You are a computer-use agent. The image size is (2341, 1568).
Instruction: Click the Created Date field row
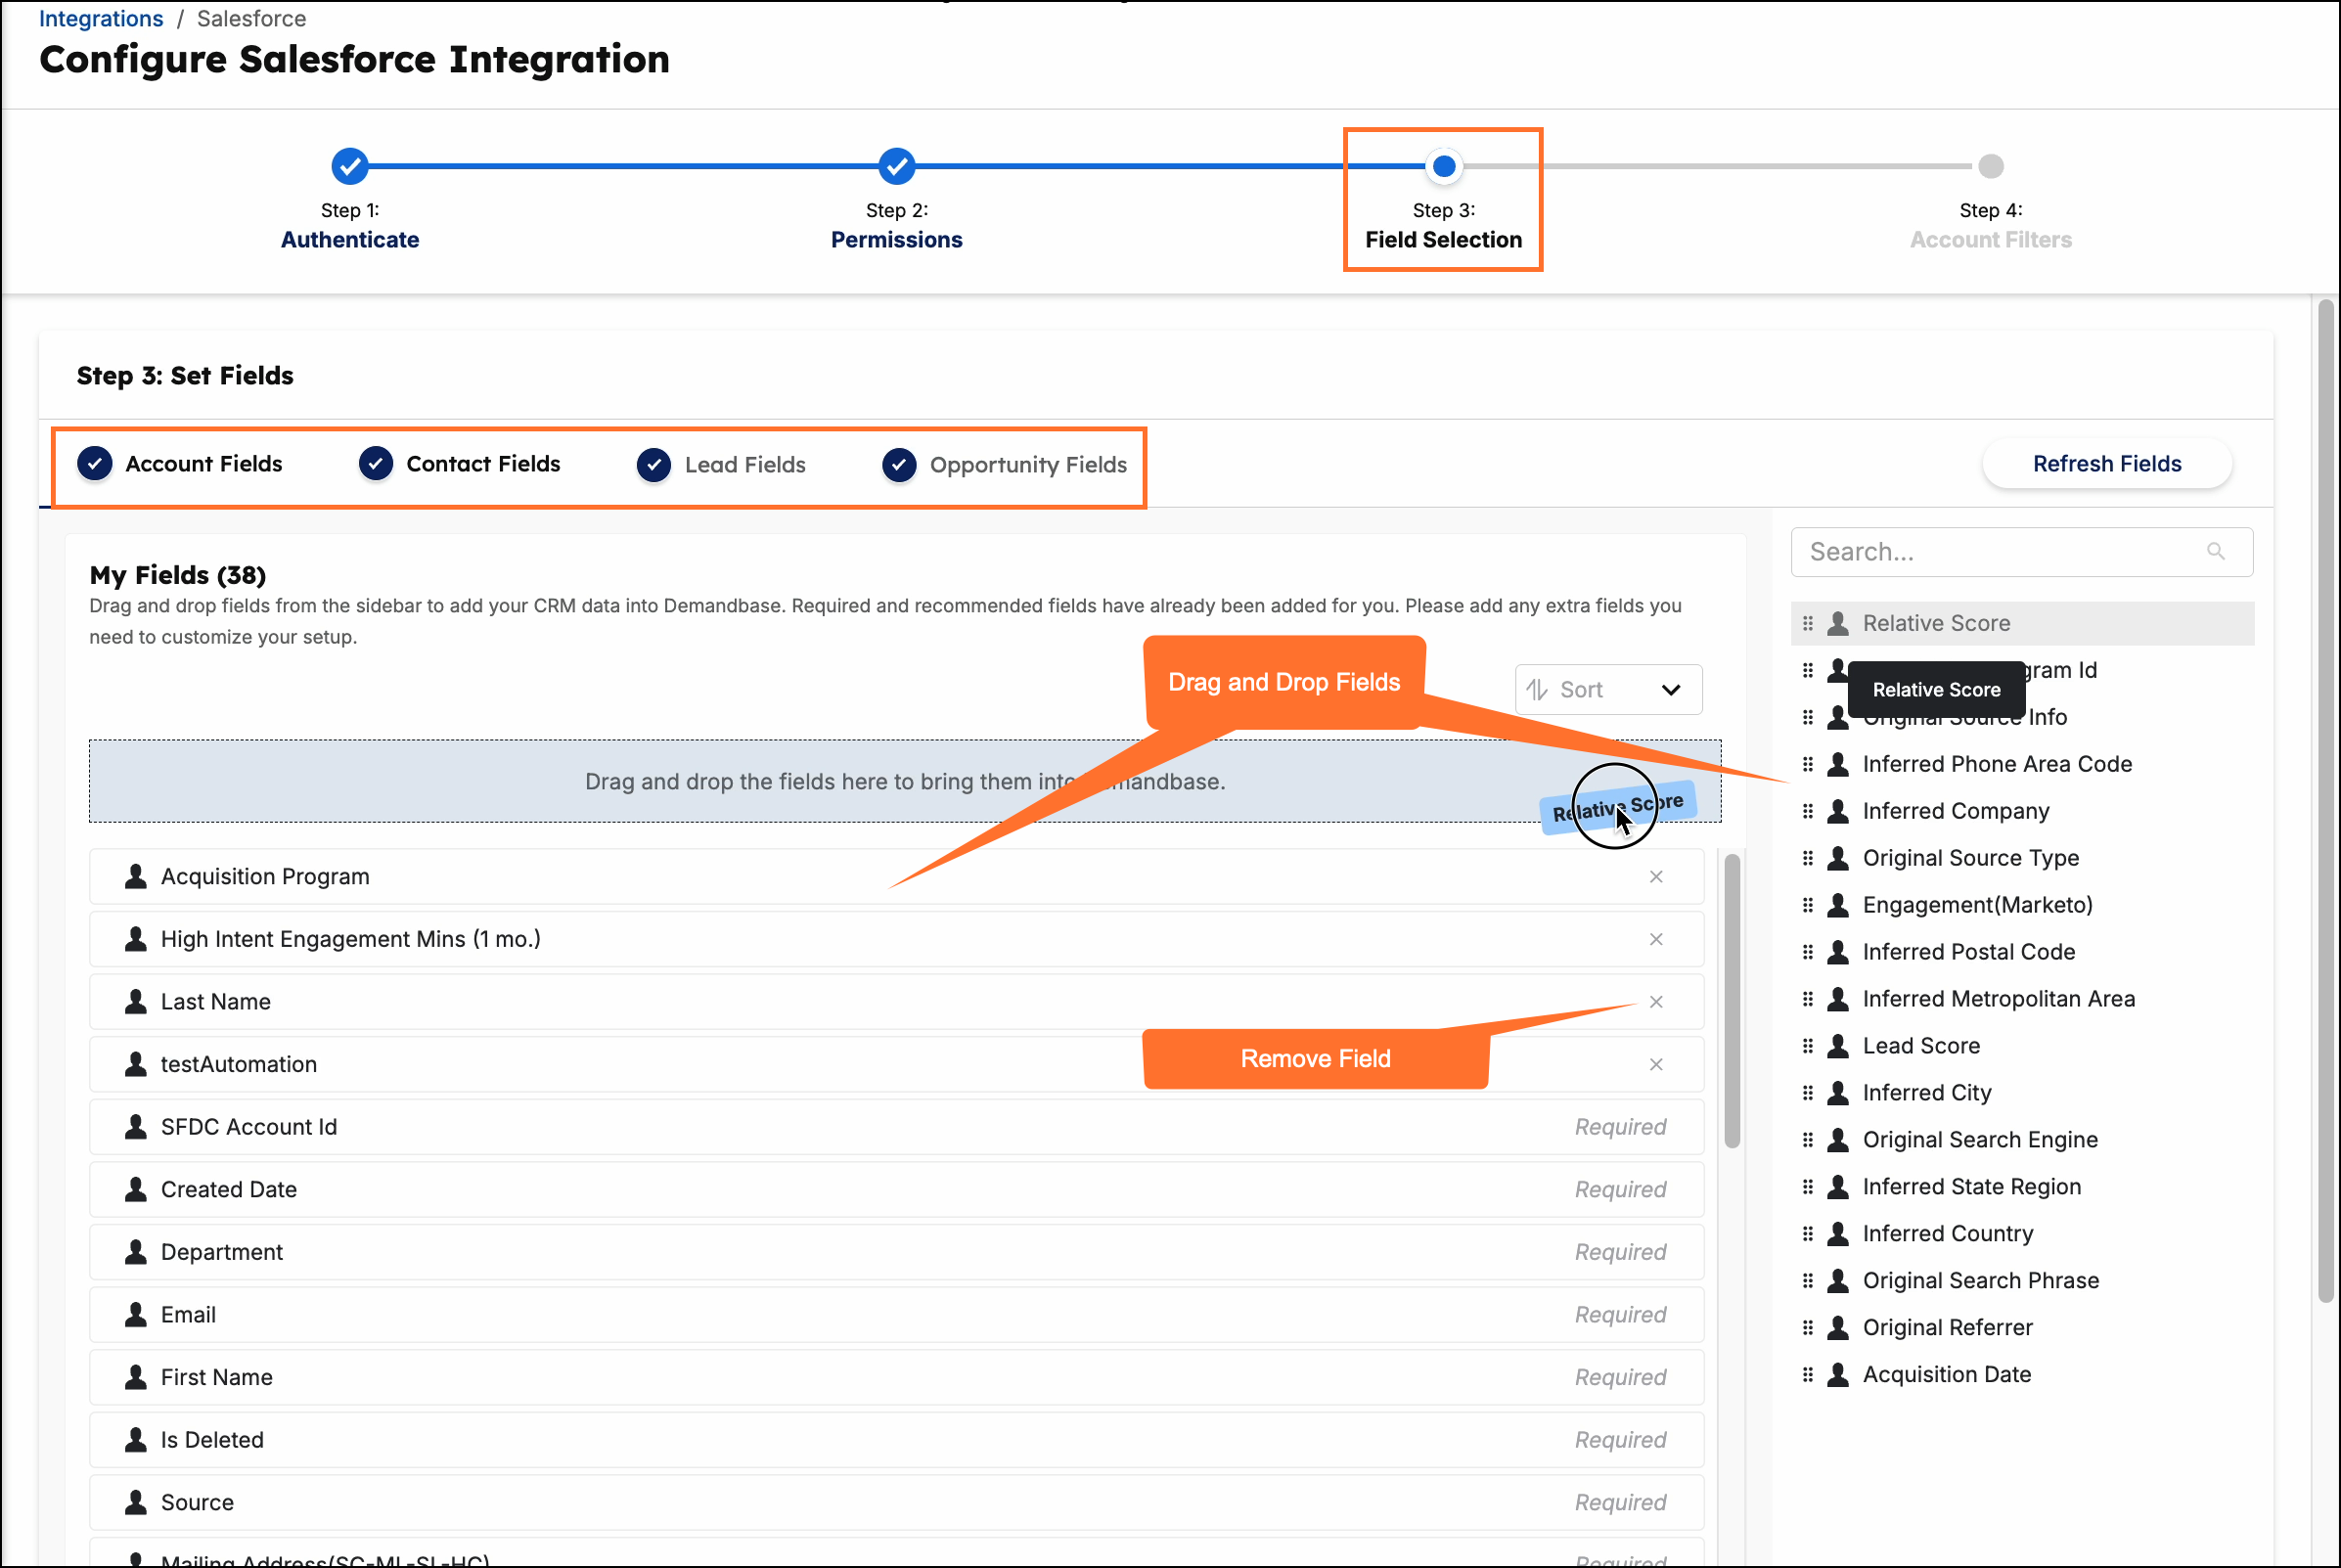[896, 1190]
